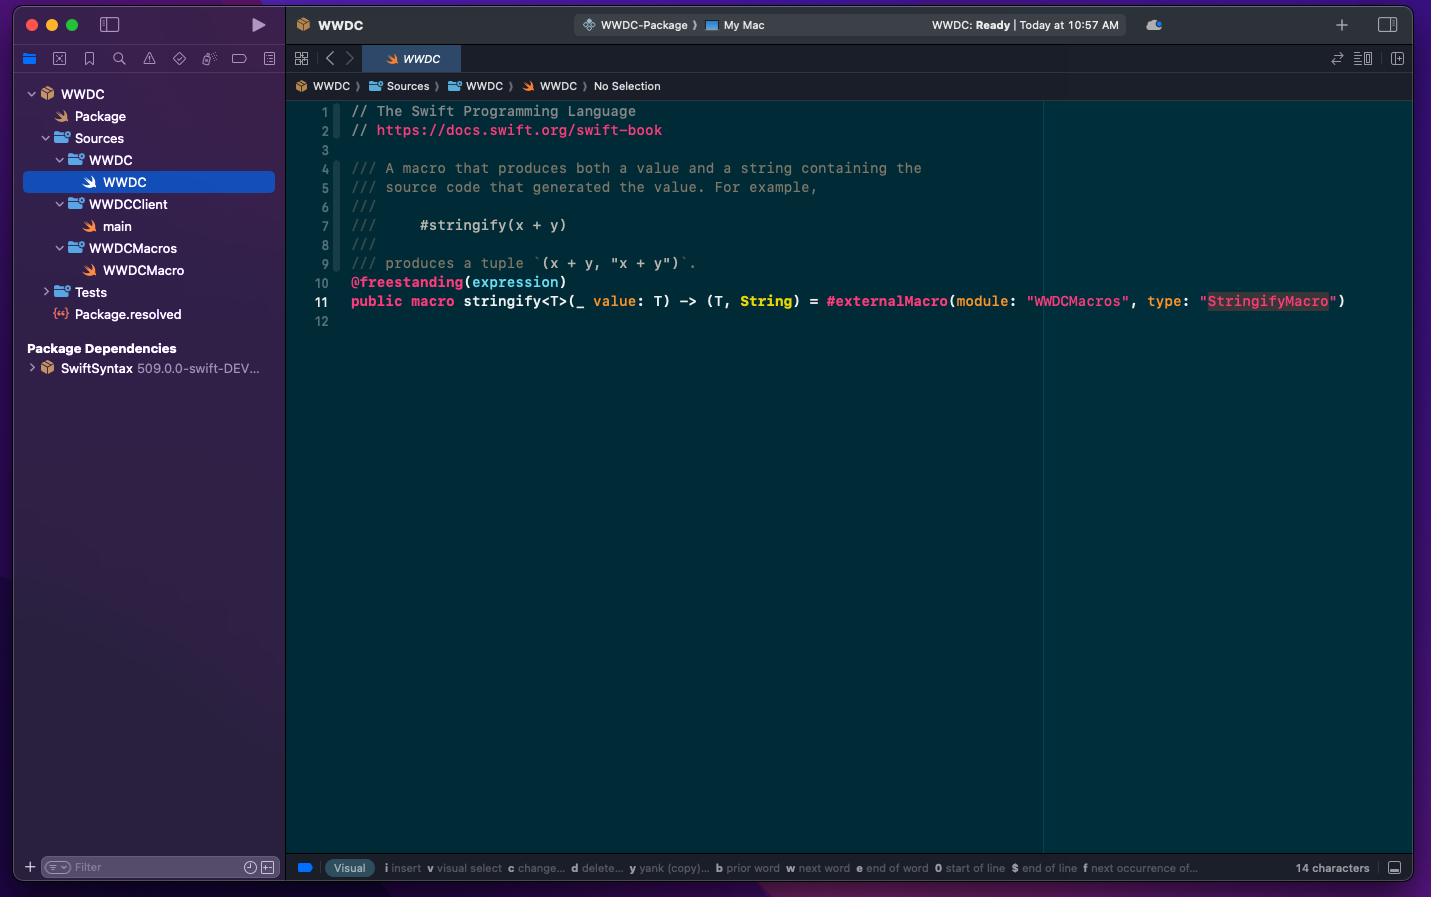Open the docs.swift.org swift-book link
The width and height of the screenshot is (1431, 897).
tap(519, 130)
